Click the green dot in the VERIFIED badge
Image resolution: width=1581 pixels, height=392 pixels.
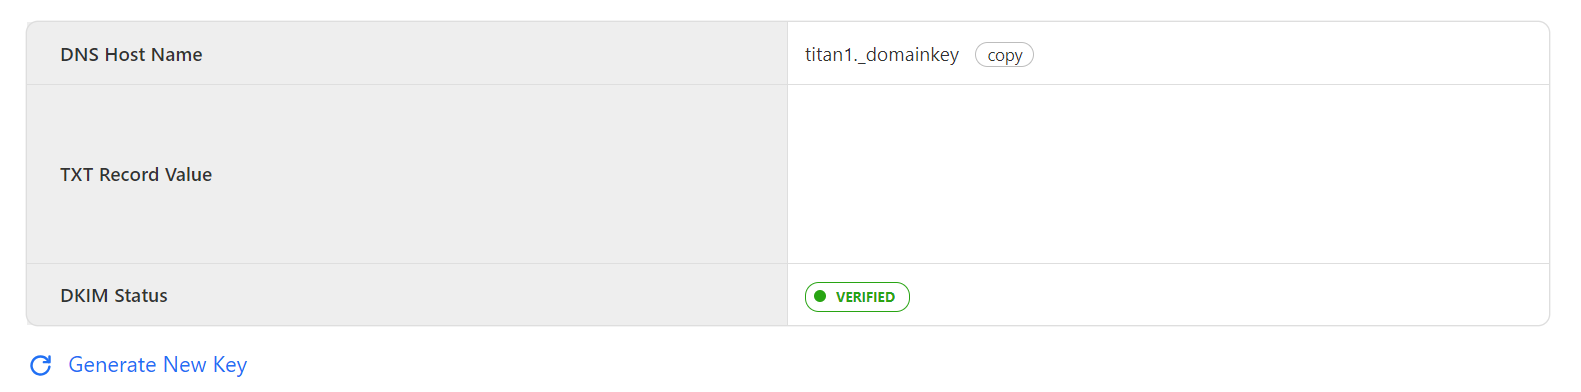[x=820, y=296]
